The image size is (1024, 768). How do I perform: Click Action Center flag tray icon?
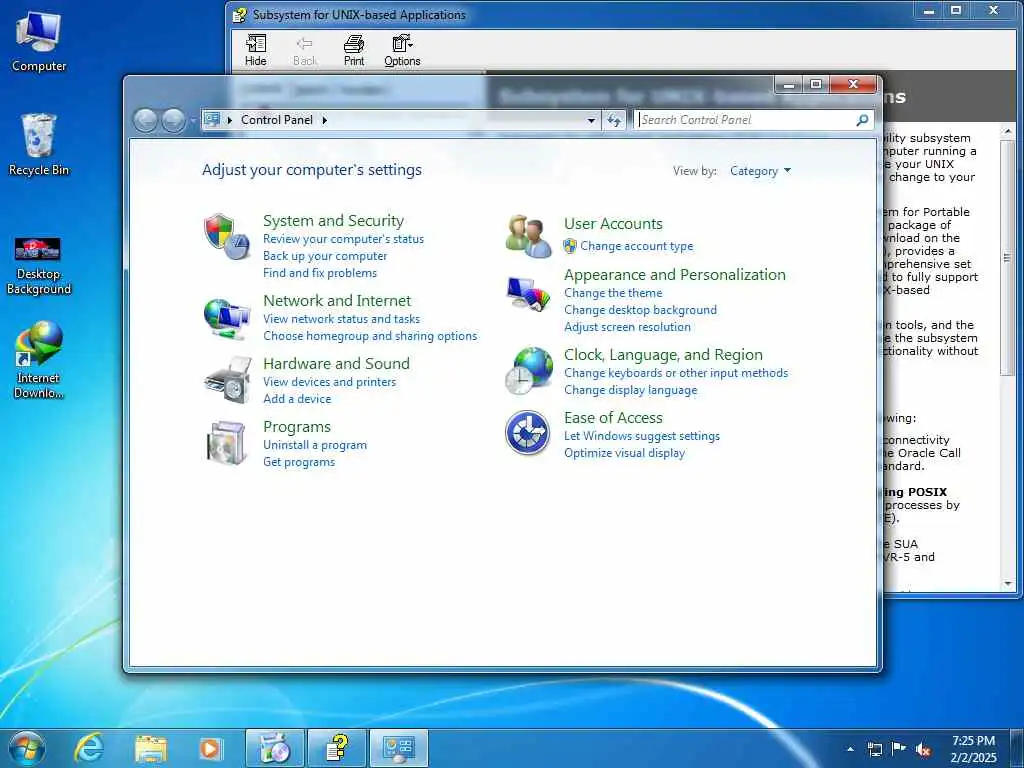[x=899, y=749]
